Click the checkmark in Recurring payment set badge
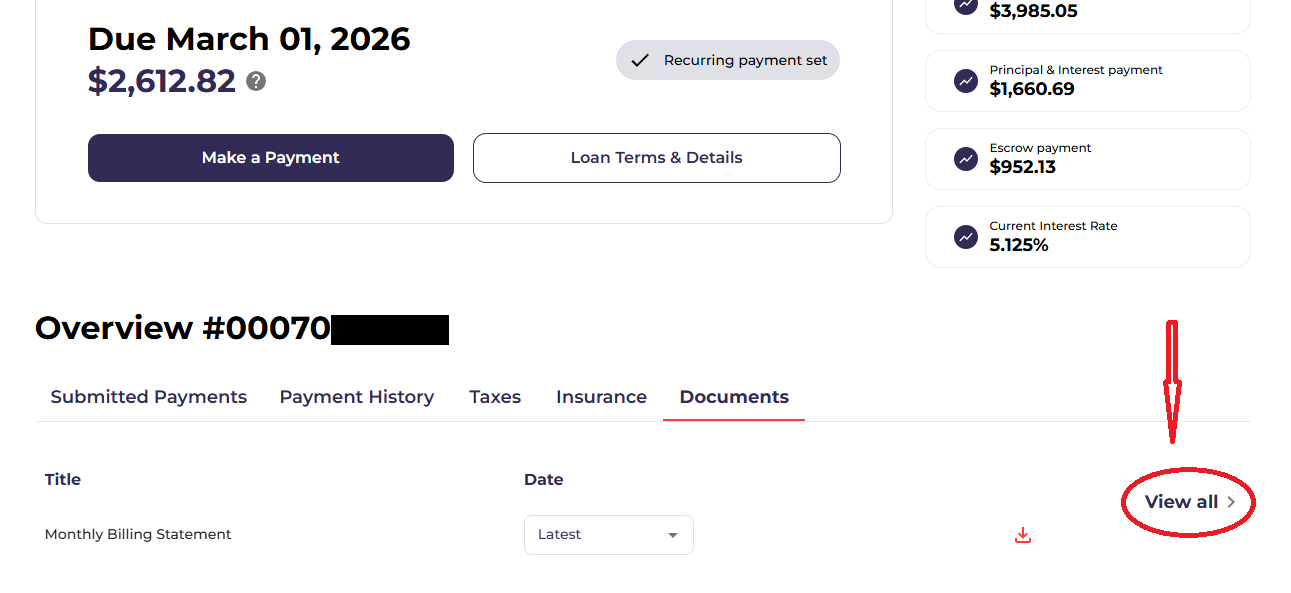Viewport: 1291px width, 593px height. click(640, 60)
